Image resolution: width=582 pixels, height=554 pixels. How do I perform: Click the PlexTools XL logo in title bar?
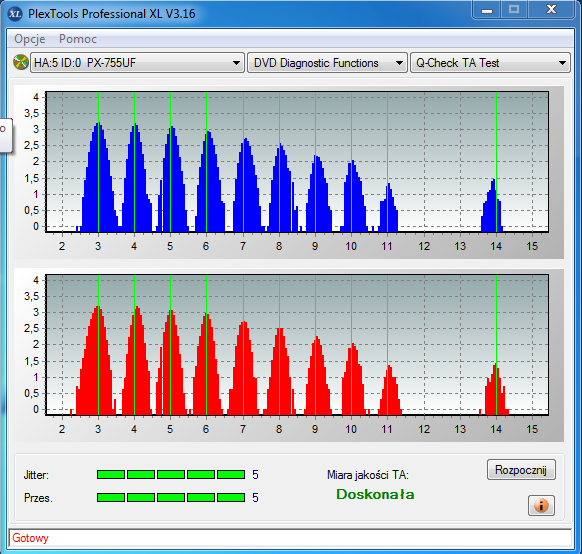tap(15, 14)
